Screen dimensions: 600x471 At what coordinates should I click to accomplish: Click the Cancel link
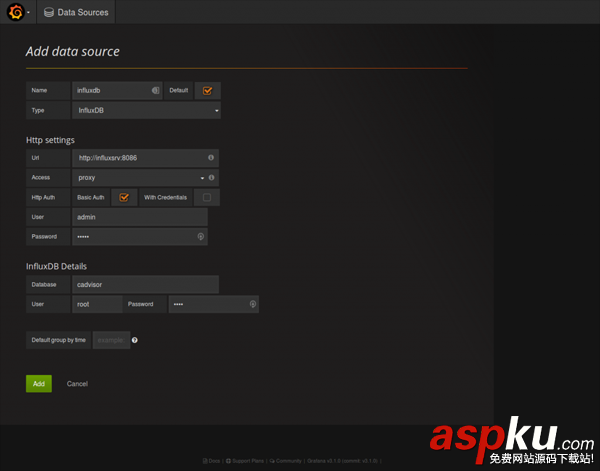[77, 384]
